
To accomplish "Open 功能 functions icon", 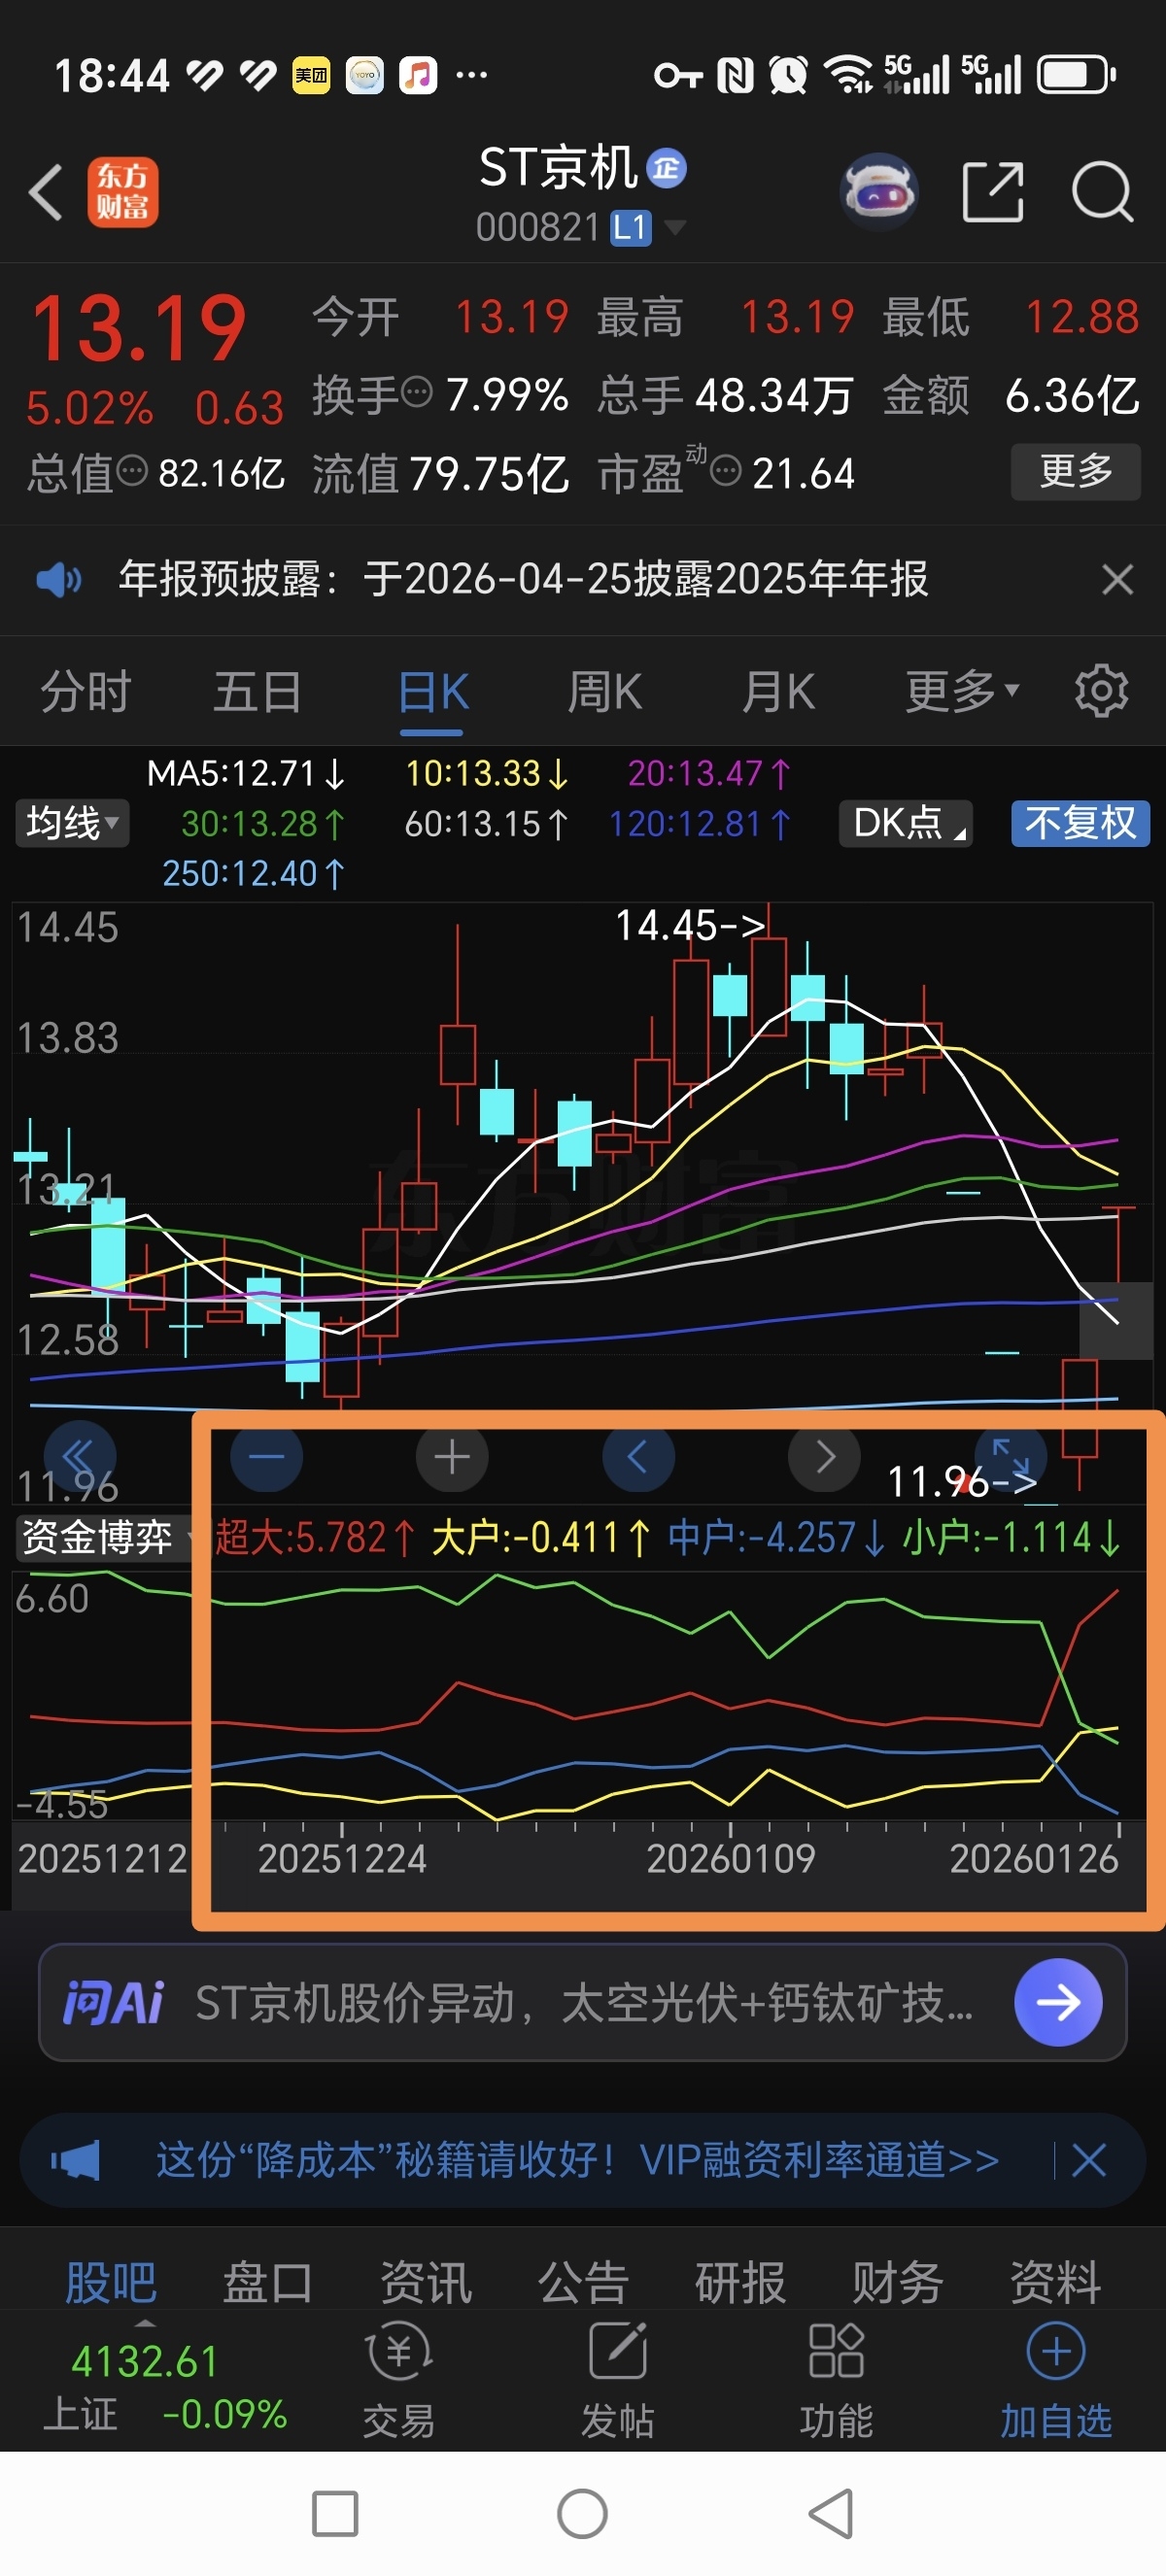I will 836,2380.
